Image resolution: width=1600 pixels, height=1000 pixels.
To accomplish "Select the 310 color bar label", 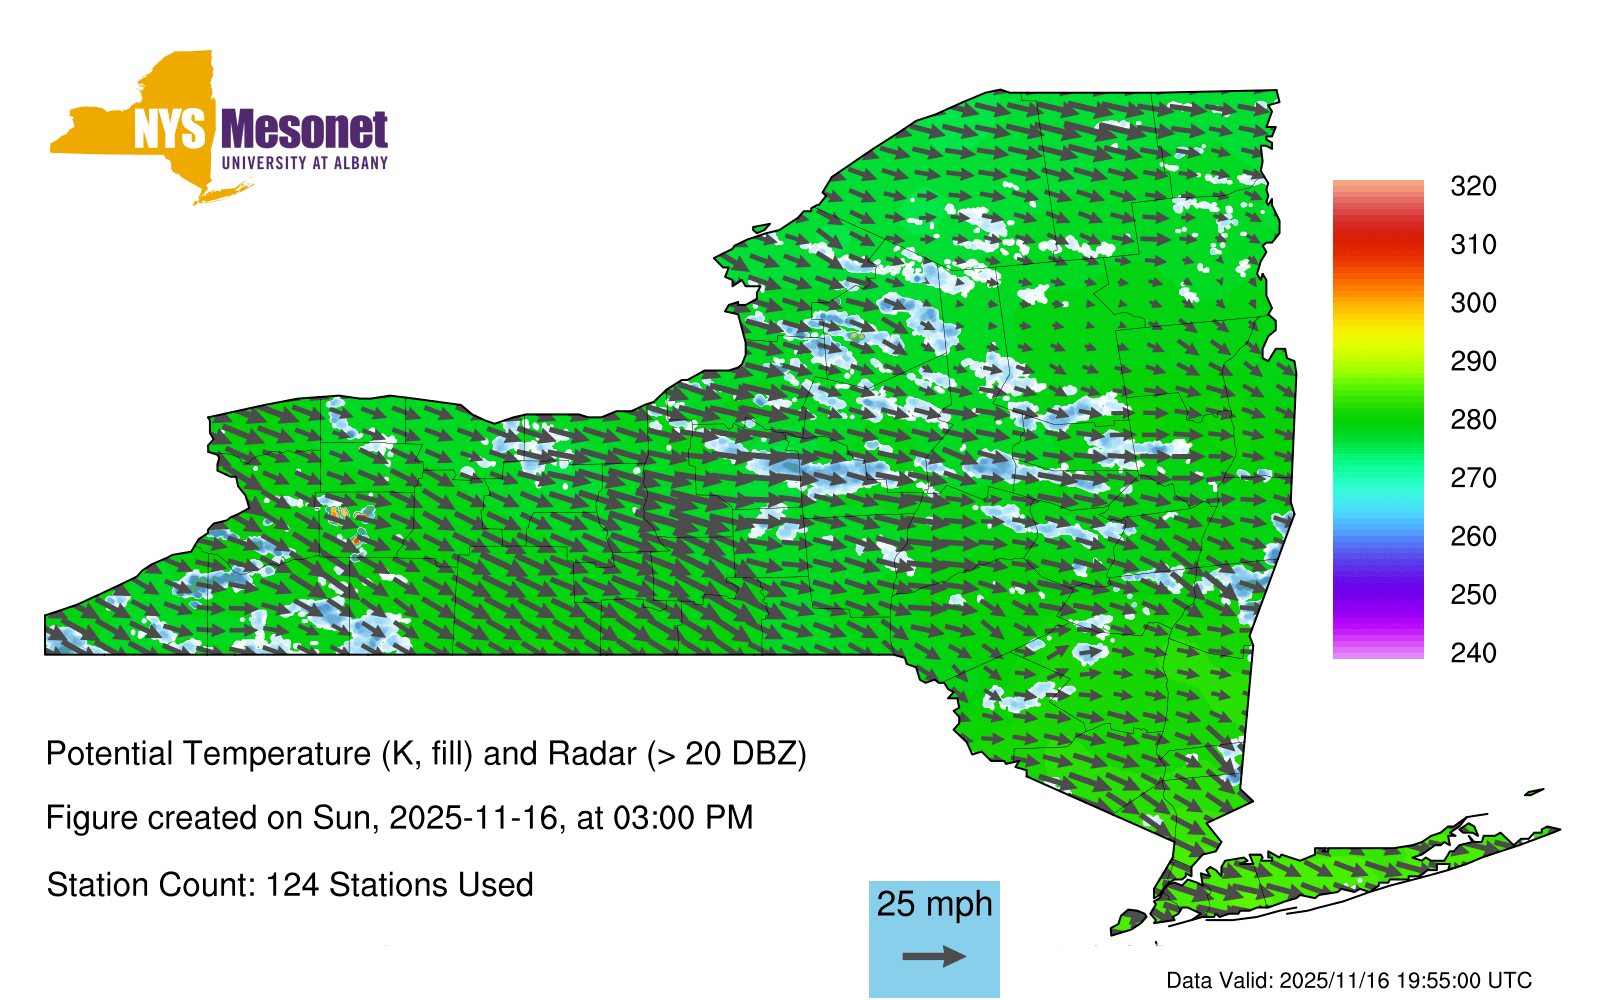I will click(1473, 245).
